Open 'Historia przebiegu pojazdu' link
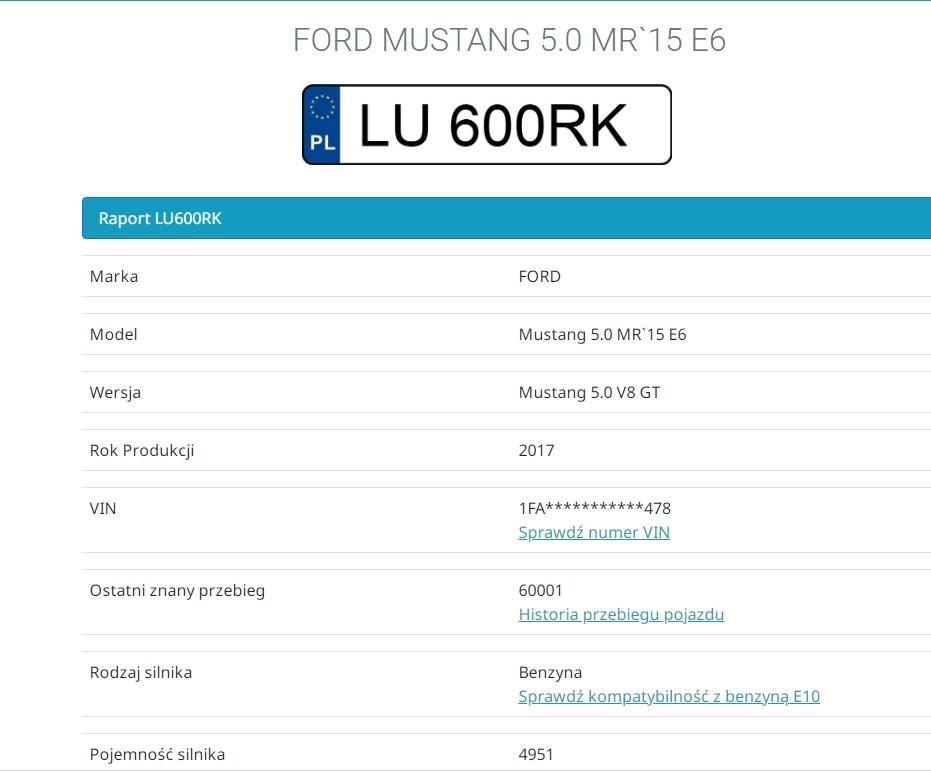The width and height of the screenshot is (931, 772). (621, 615)
